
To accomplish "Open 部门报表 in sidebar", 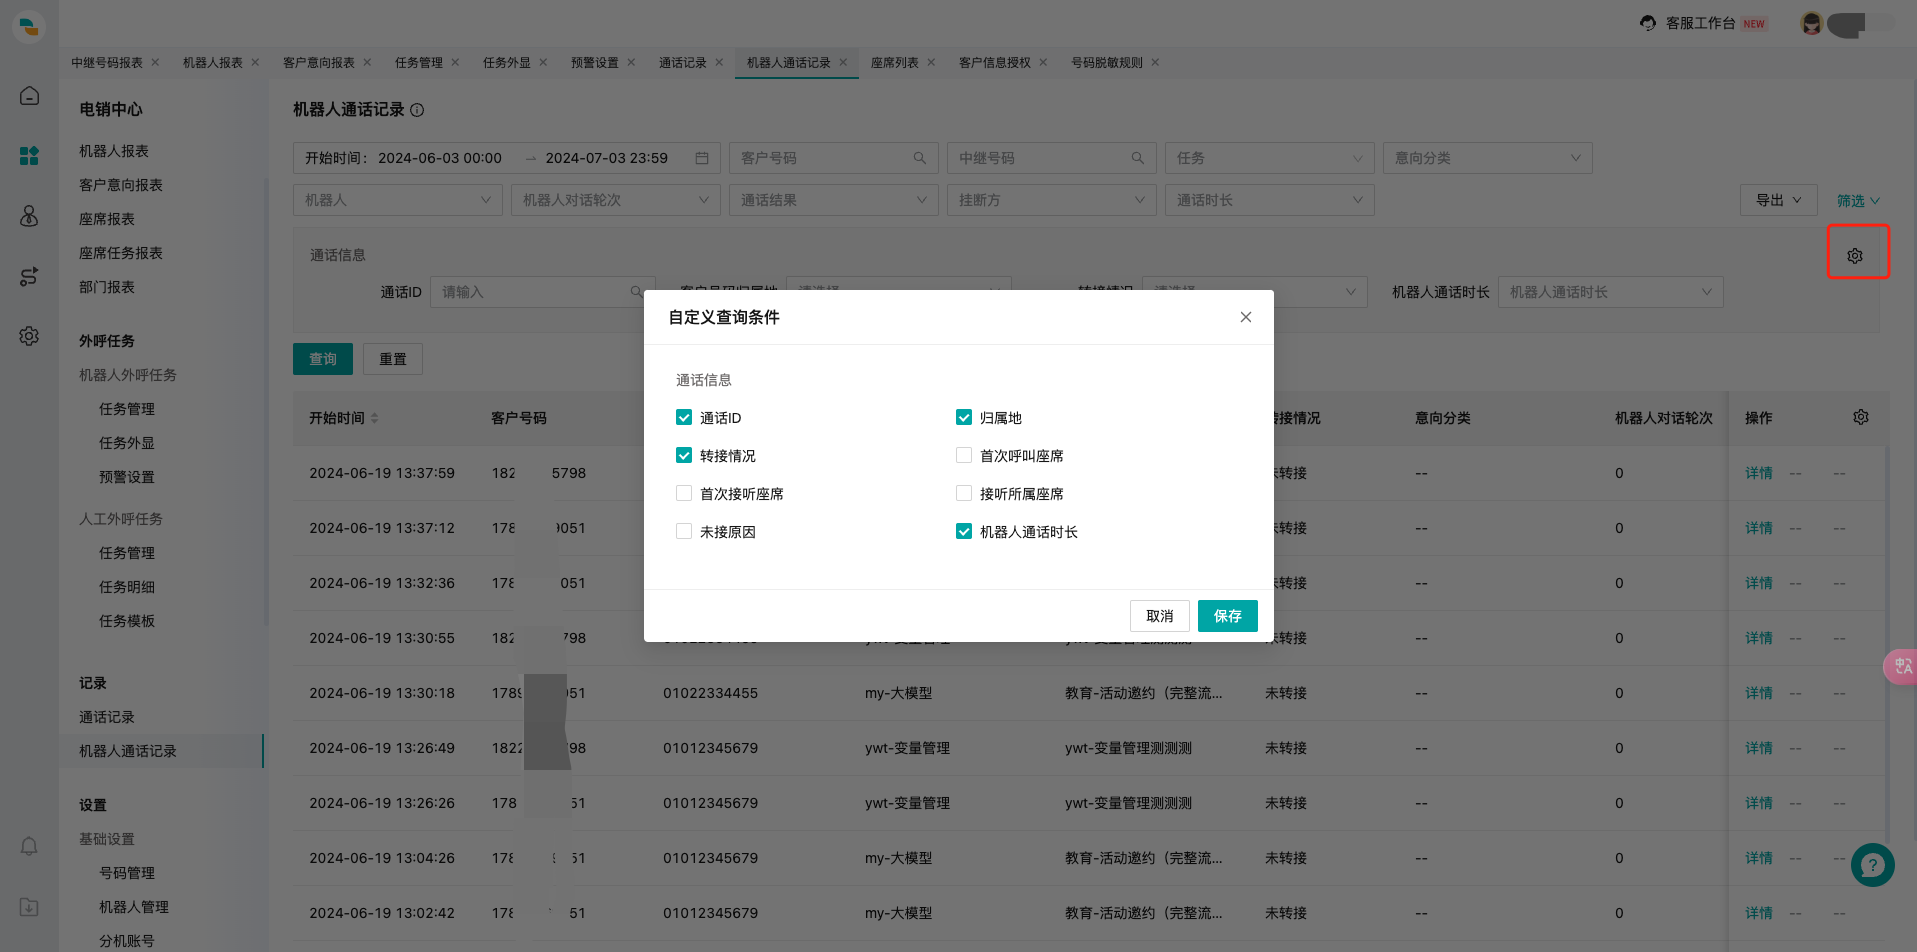I will coord(107,287).
